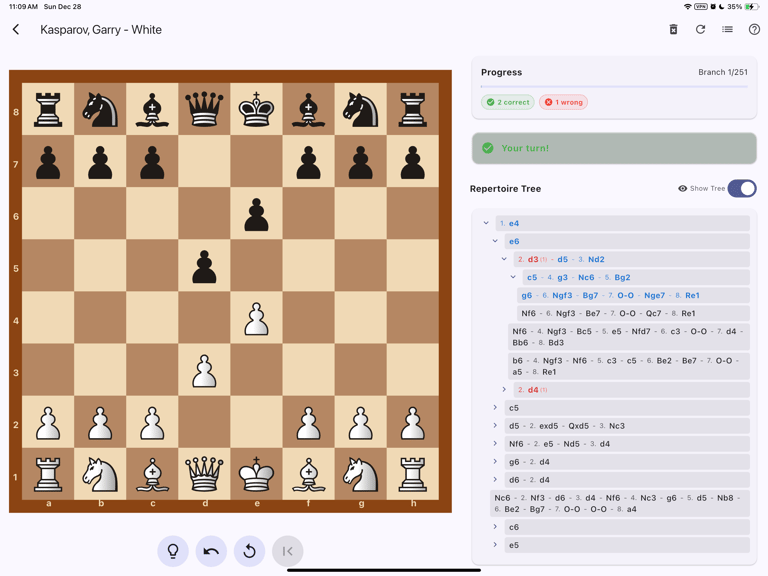
Task: Click the eye icon beside Show Tree
Action: (x=682, y=189)
